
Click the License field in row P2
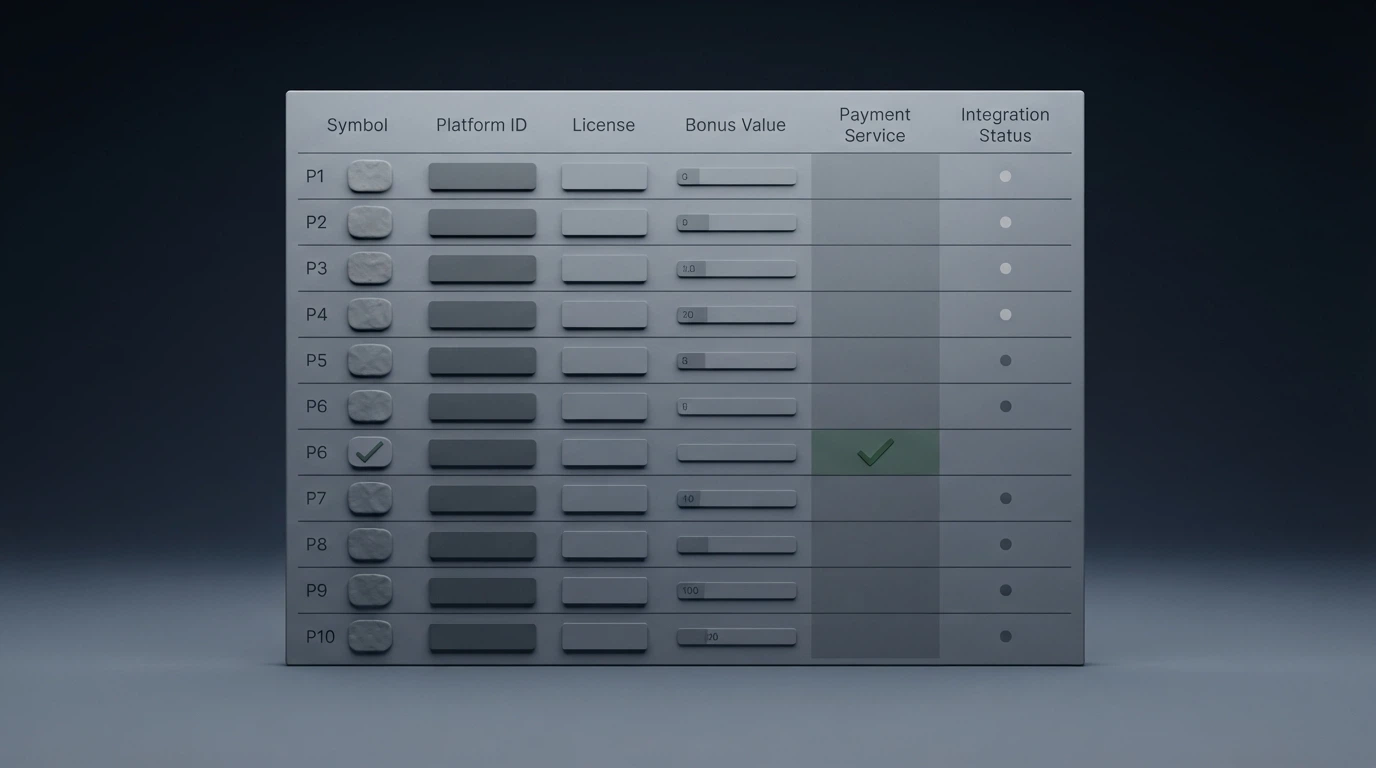point(604,223)
